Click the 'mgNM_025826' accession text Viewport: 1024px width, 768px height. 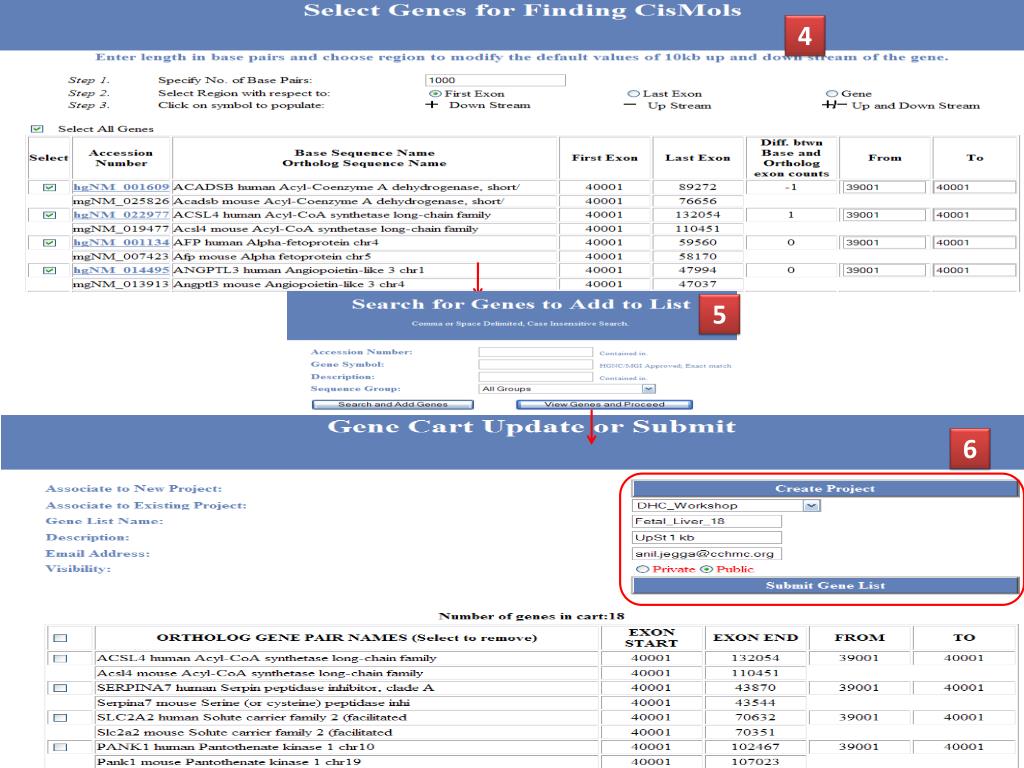pos(121,201)
